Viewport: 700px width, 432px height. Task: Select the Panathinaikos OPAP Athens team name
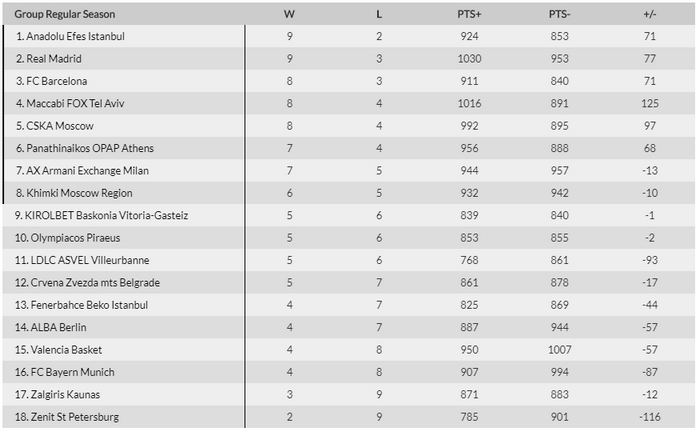tap(90, 148)
